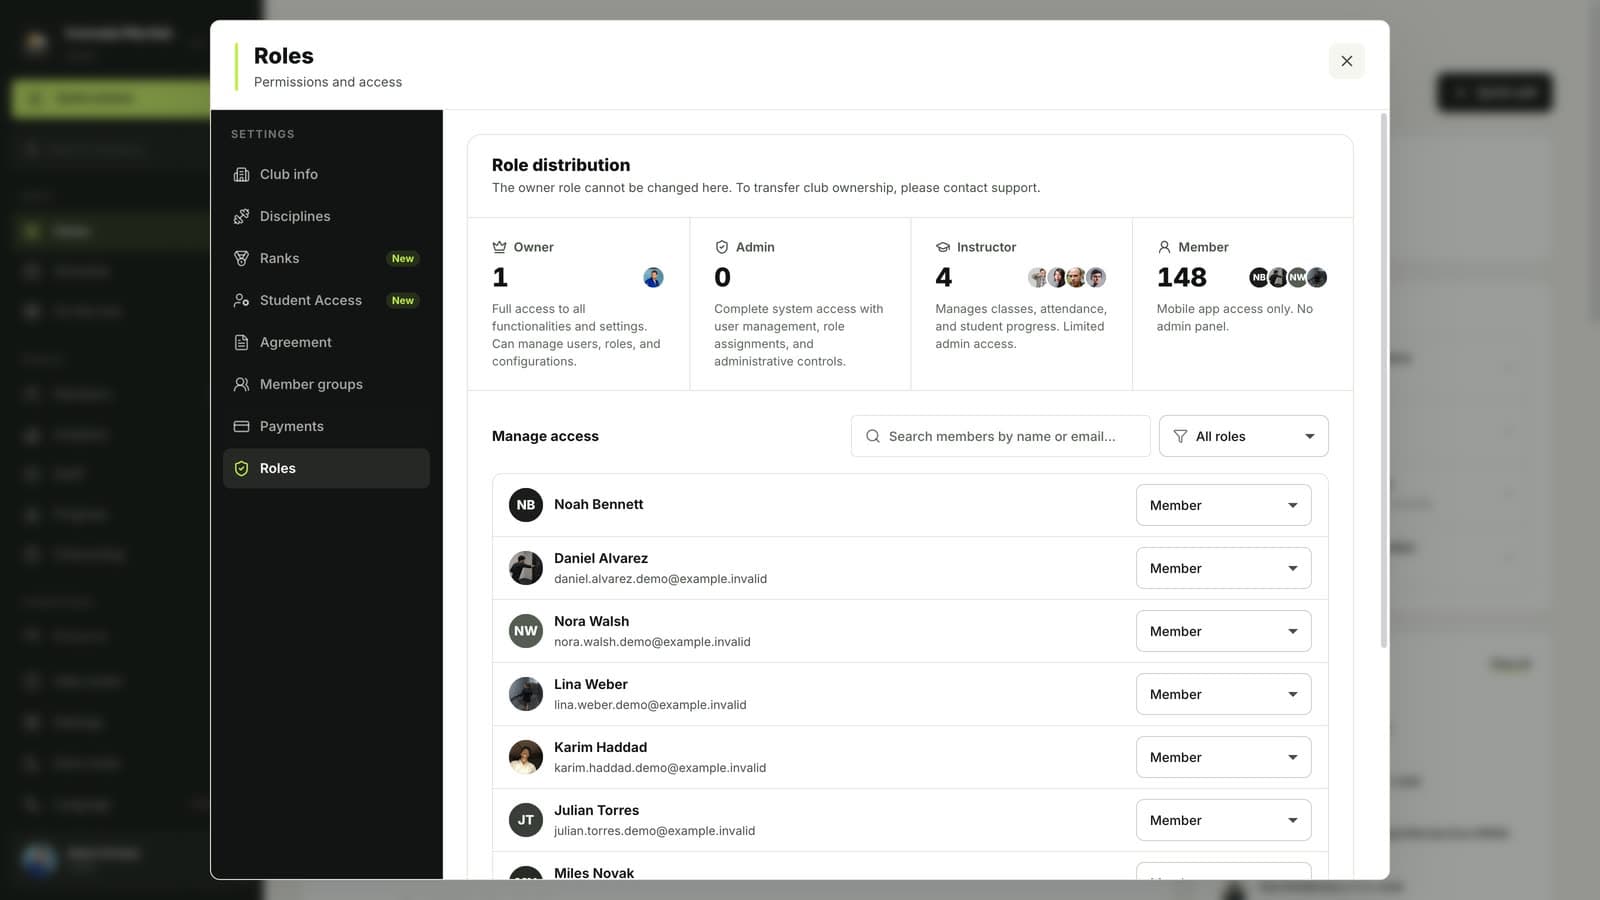Click the Instructor graduation cap icon
This screenshot has width=1600, height=900.
coord(942,247)
